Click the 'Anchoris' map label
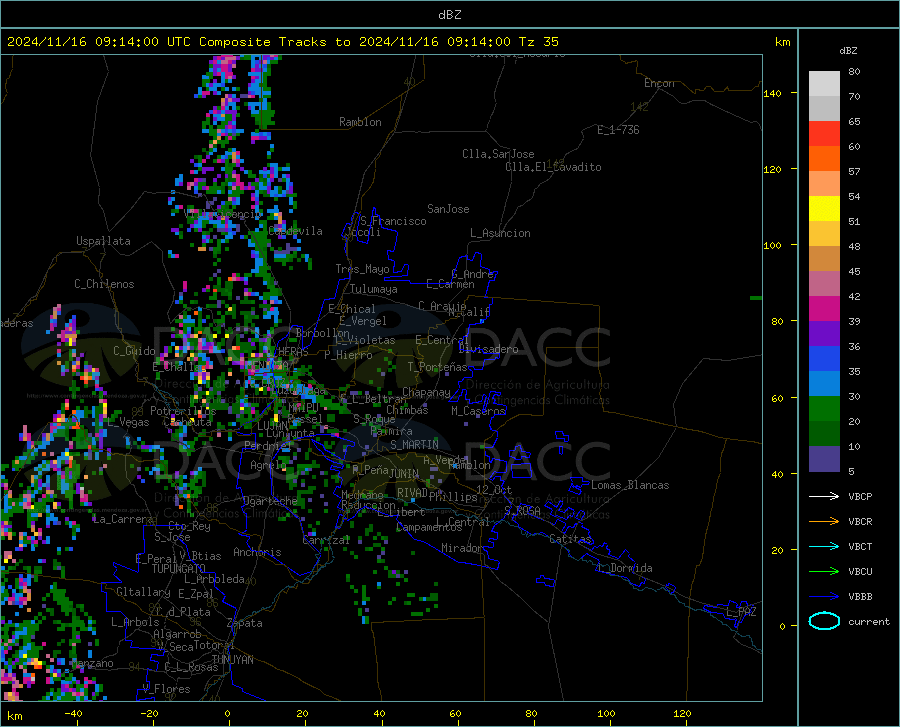The width and height of the screenshot is (900, 727). [257, 553]
